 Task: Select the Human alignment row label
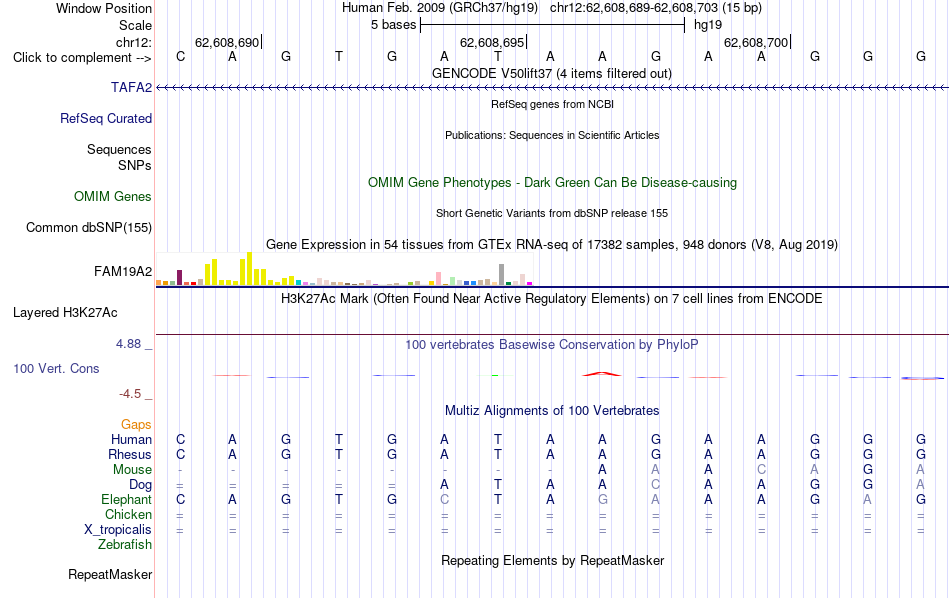point(131,439)
